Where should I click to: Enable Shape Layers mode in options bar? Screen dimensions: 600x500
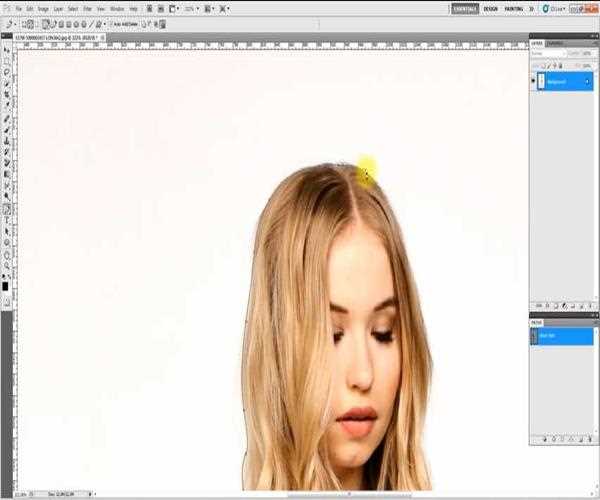23,24
